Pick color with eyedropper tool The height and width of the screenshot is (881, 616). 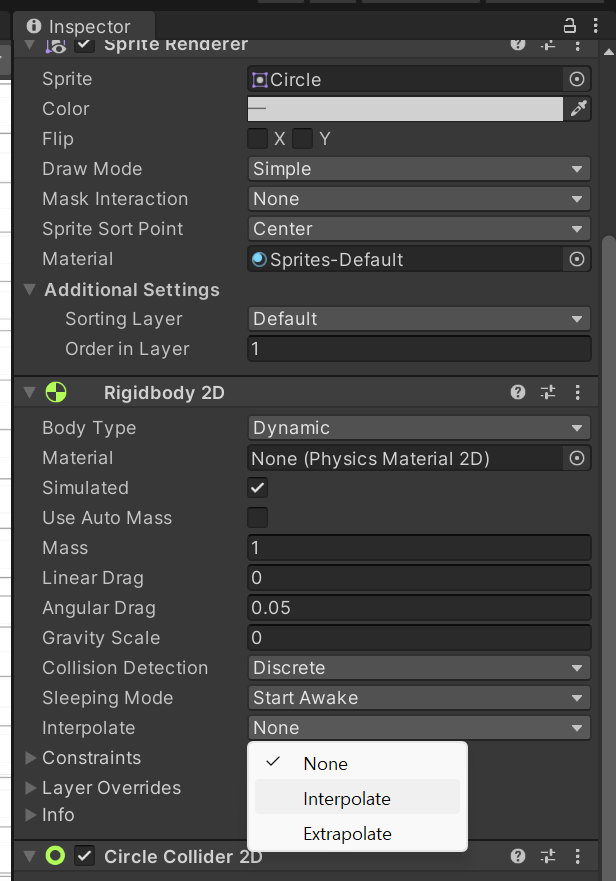tap(578, 108)
